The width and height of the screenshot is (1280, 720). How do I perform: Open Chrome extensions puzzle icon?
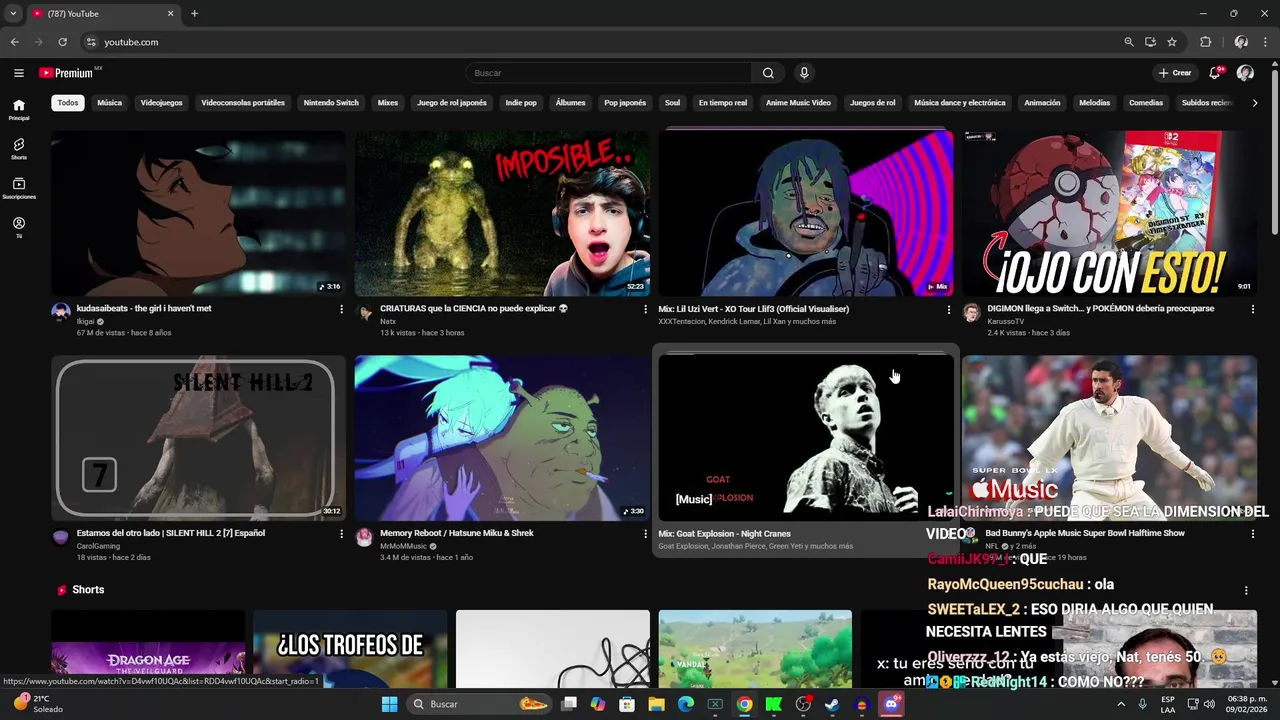(x=1205, y=42)
